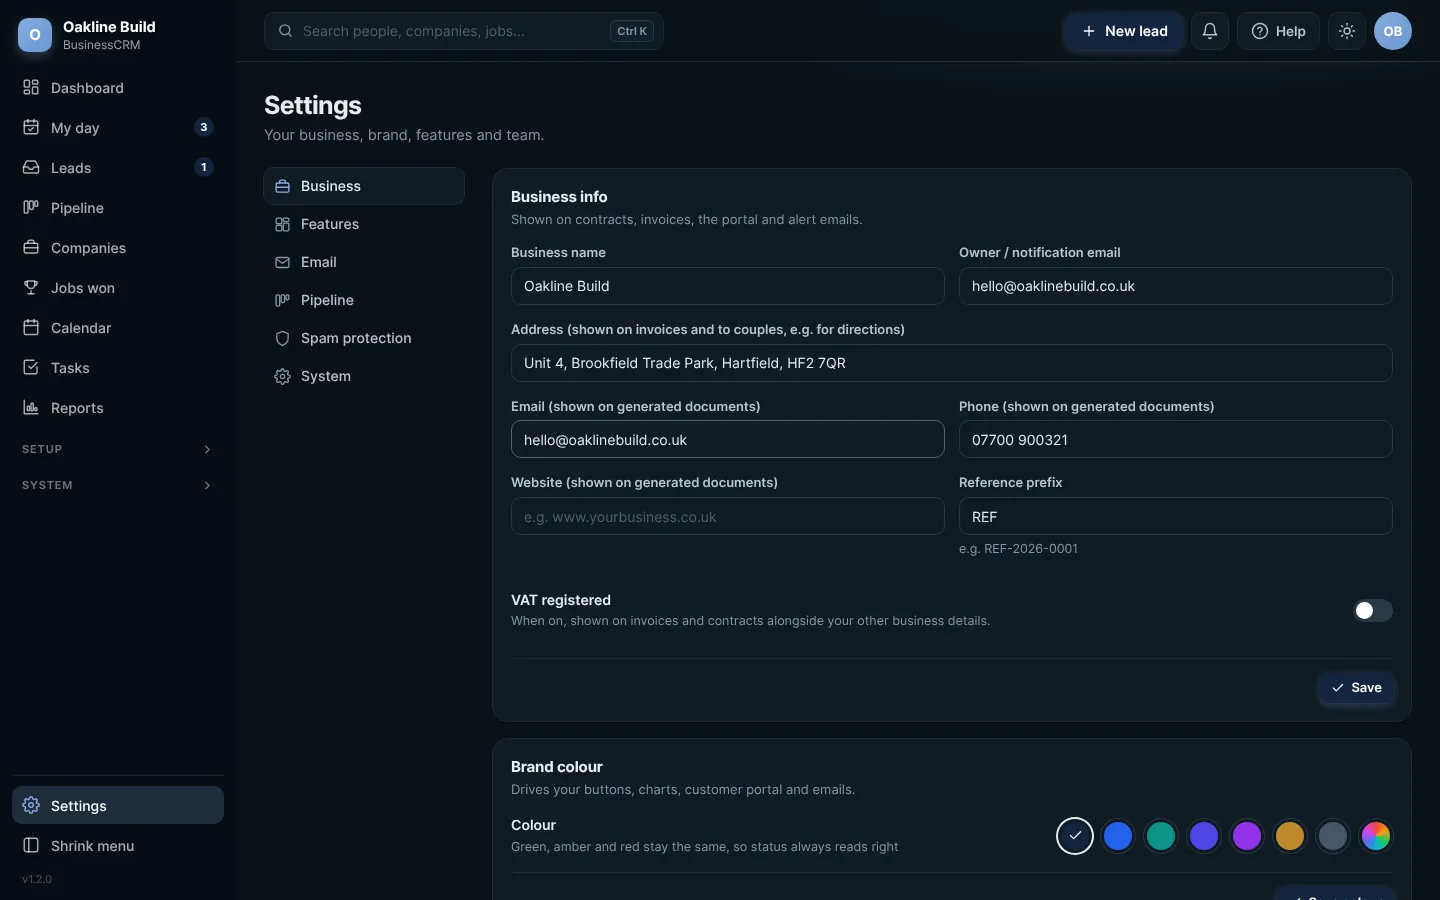Click the Website input field

click(728, 516)
